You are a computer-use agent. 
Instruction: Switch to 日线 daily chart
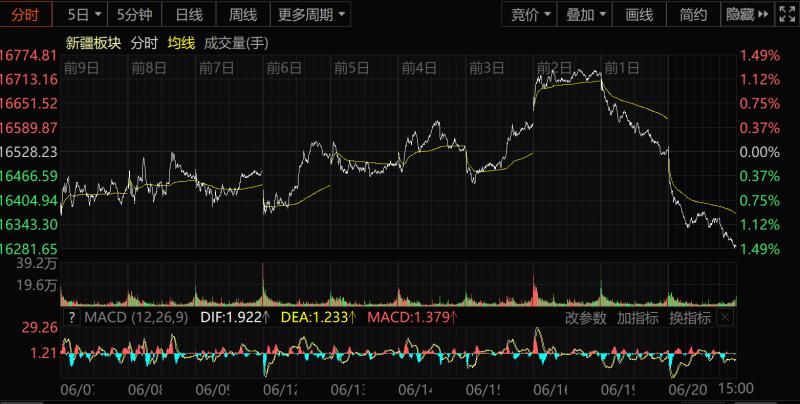pos(189,15)
